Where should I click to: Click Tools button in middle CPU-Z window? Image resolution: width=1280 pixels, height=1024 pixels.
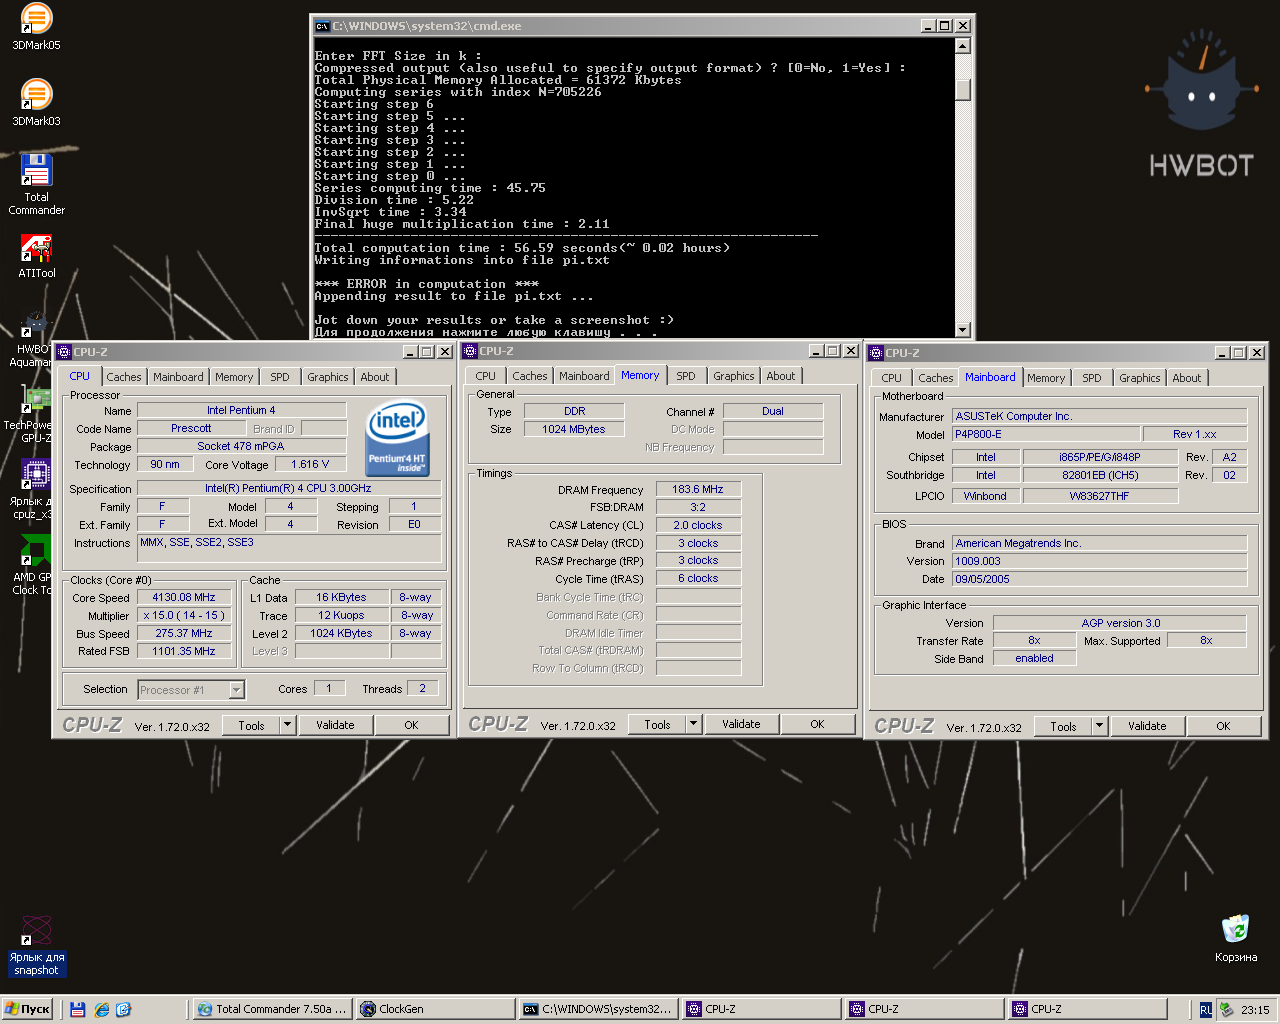tap(658, 724)
